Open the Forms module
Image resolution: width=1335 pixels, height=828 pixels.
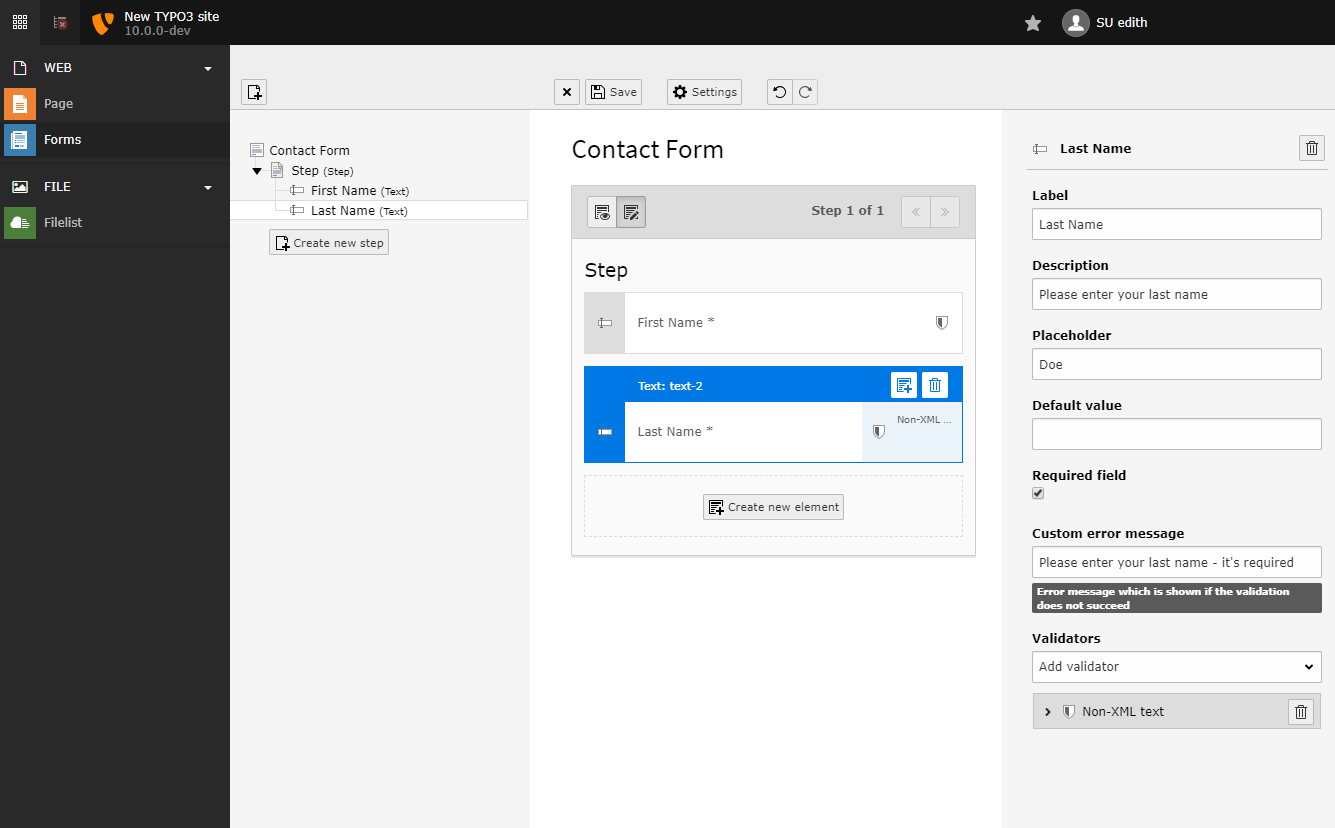click(x=63, y=139)
